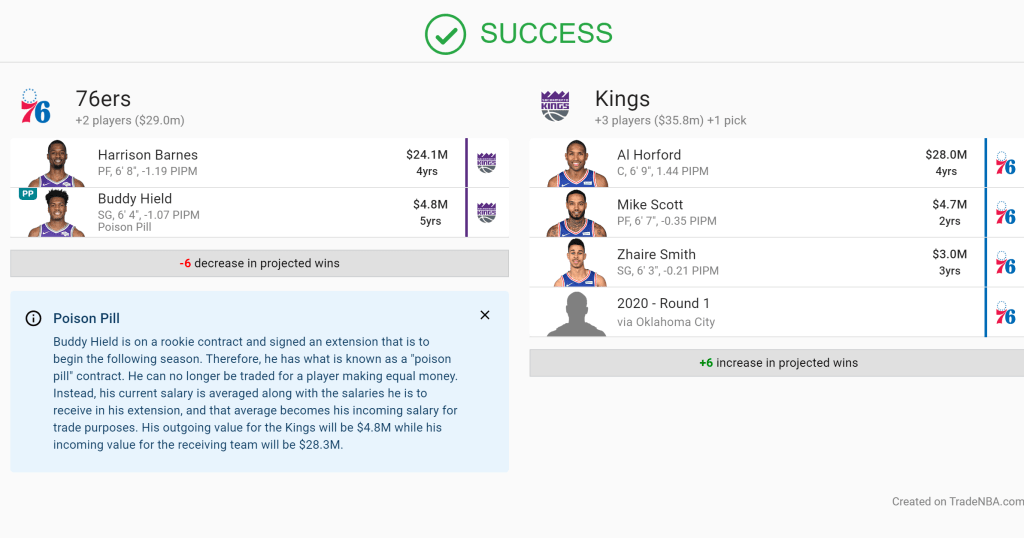Select Al Horford headshot photo
1024x538 pixels.
point(577,164)
